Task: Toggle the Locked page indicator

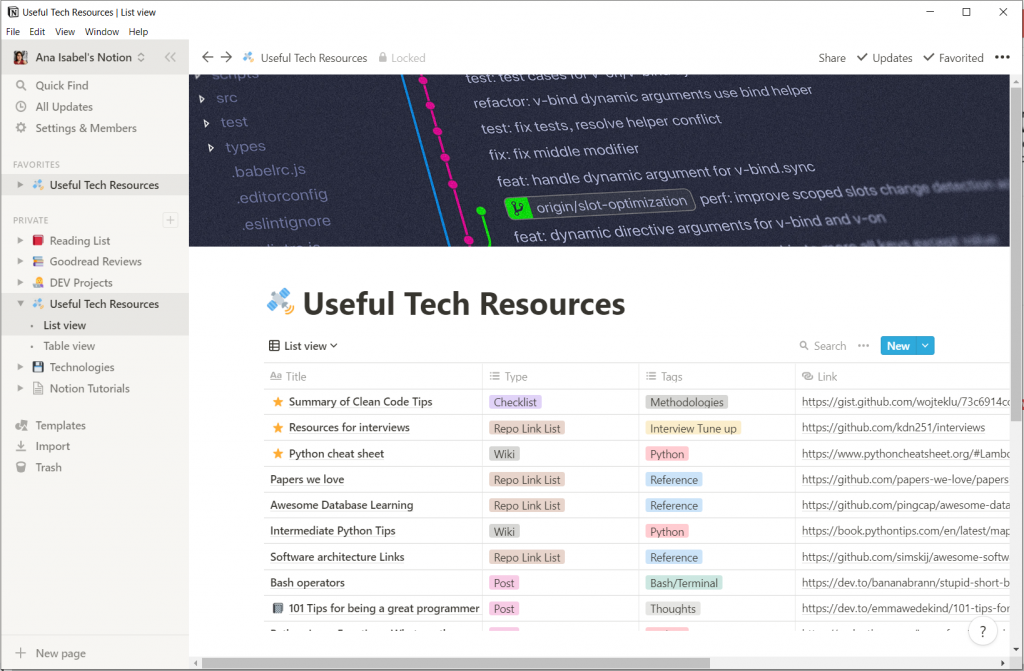Action: pos(401,58)
